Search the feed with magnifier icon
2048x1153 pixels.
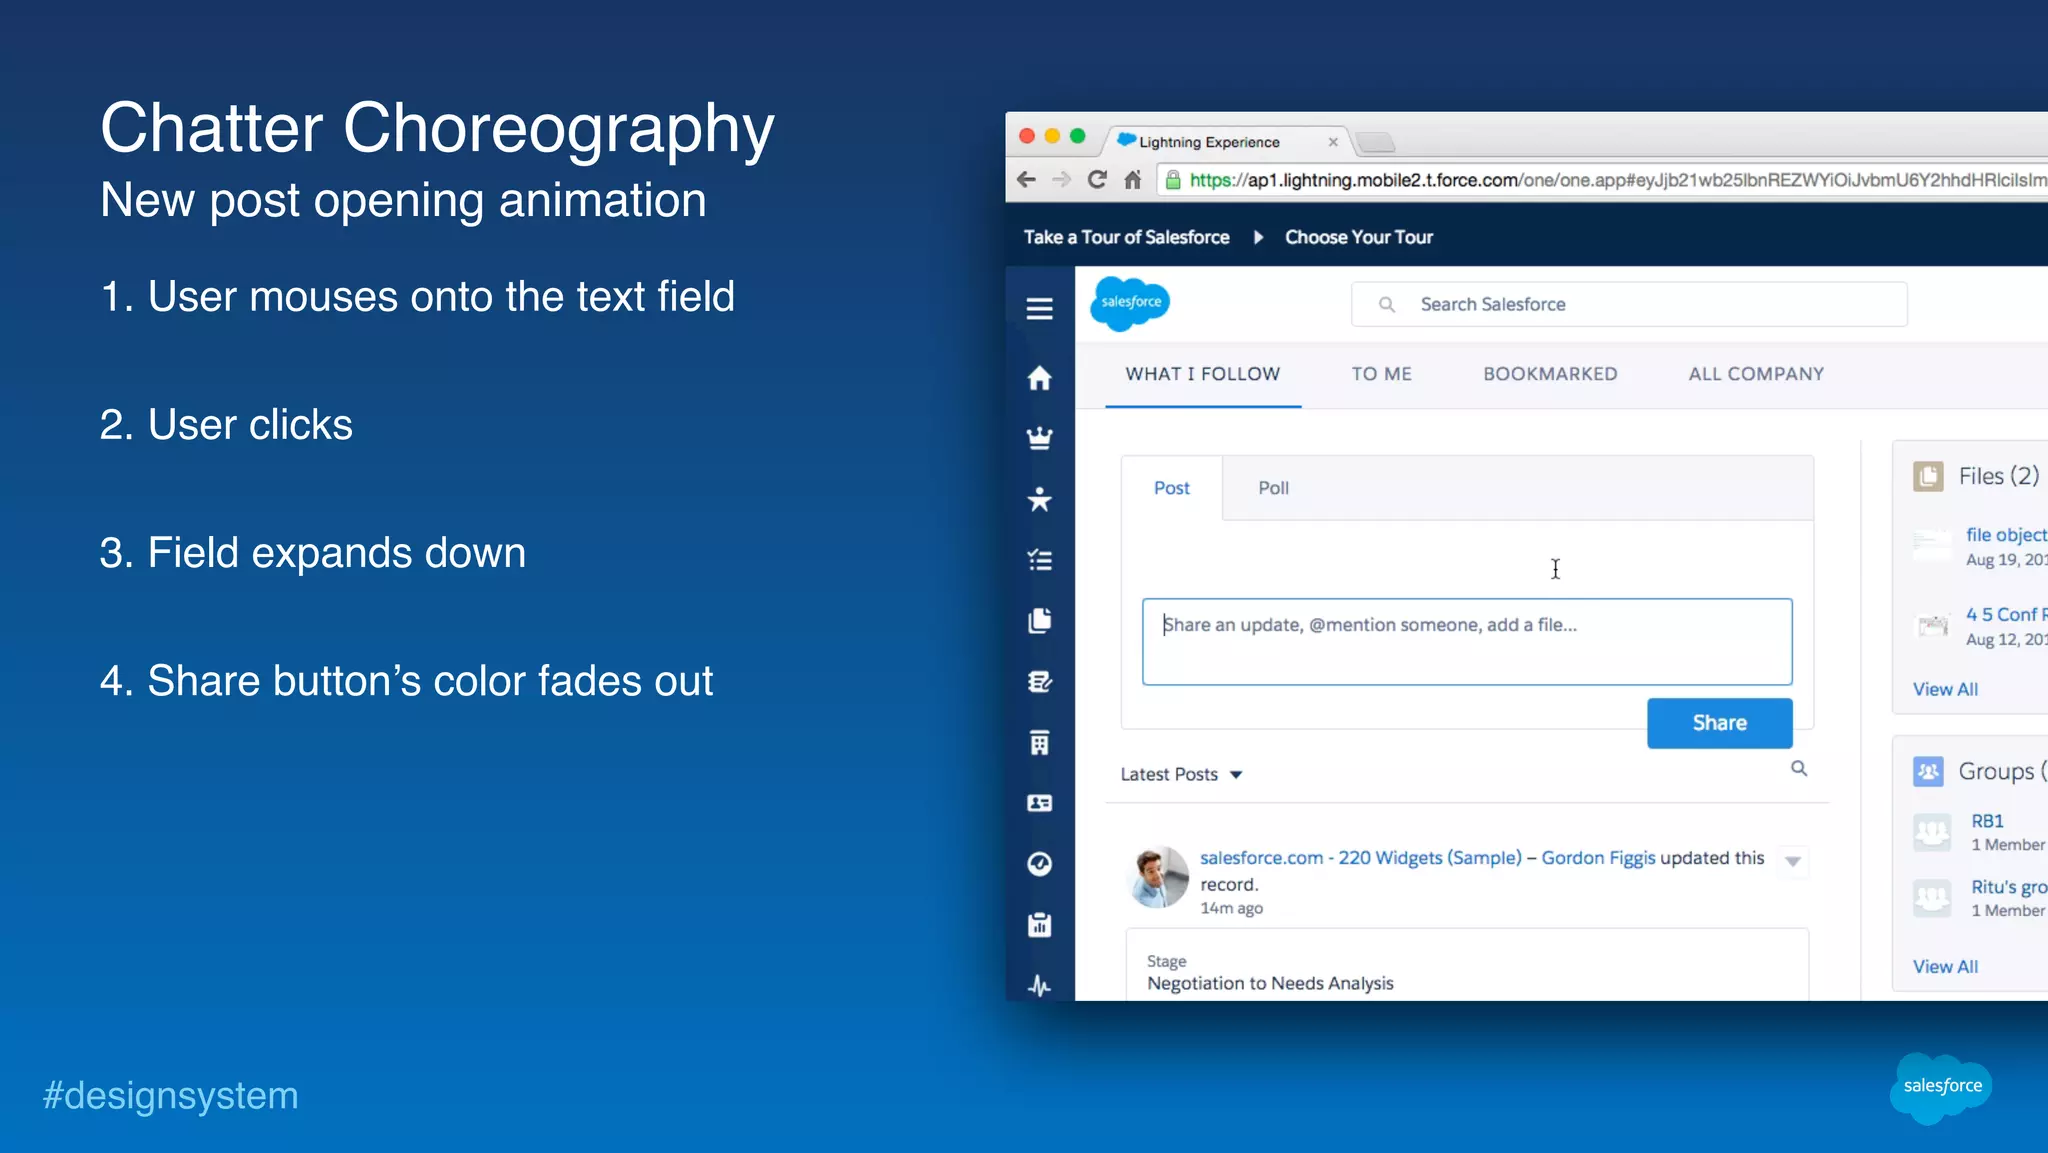(1799, 768)
